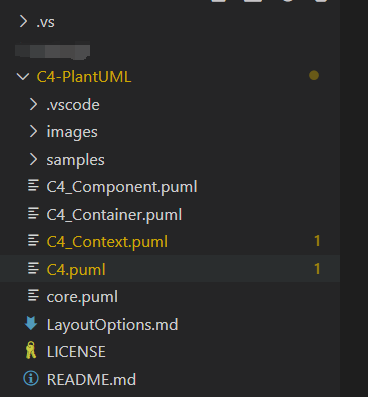
Task: Expand the images folder chevron
Action: pos(33,132)
